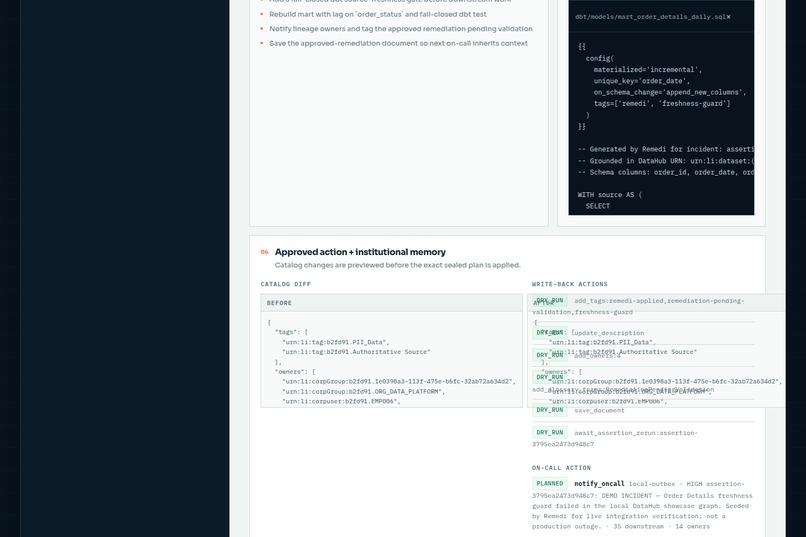Viewport: 806px width, 537px height.
Task: Click the await_assertion_rerun action text
Action: 615,438
